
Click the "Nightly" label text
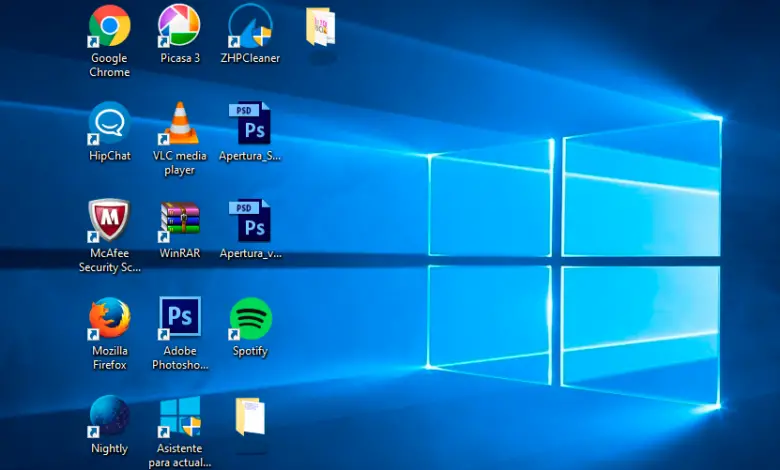[109, 449]
